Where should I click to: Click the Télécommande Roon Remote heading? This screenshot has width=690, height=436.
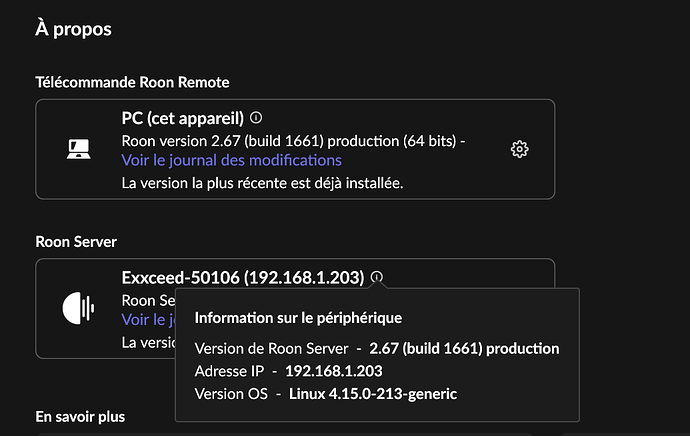click(x=132, y=82)
